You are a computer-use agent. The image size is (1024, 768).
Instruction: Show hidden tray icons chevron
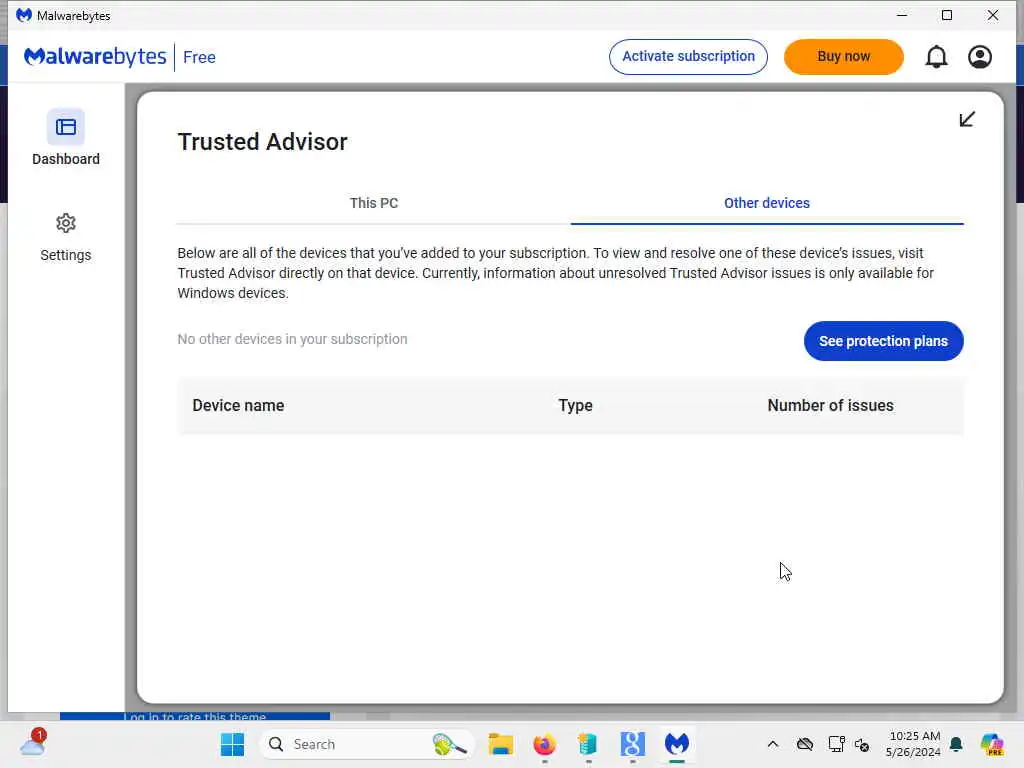point(773,744)
